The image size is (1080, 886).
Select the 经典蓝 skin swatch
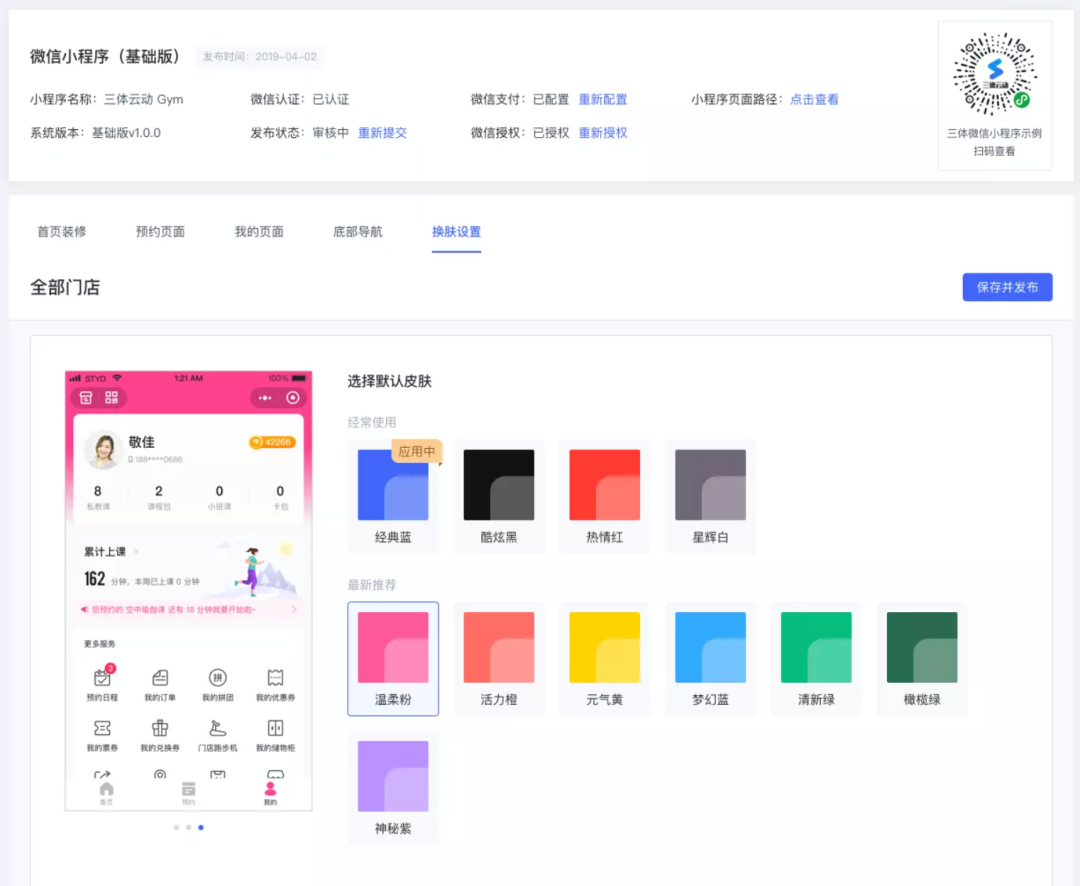coord(393,496)
